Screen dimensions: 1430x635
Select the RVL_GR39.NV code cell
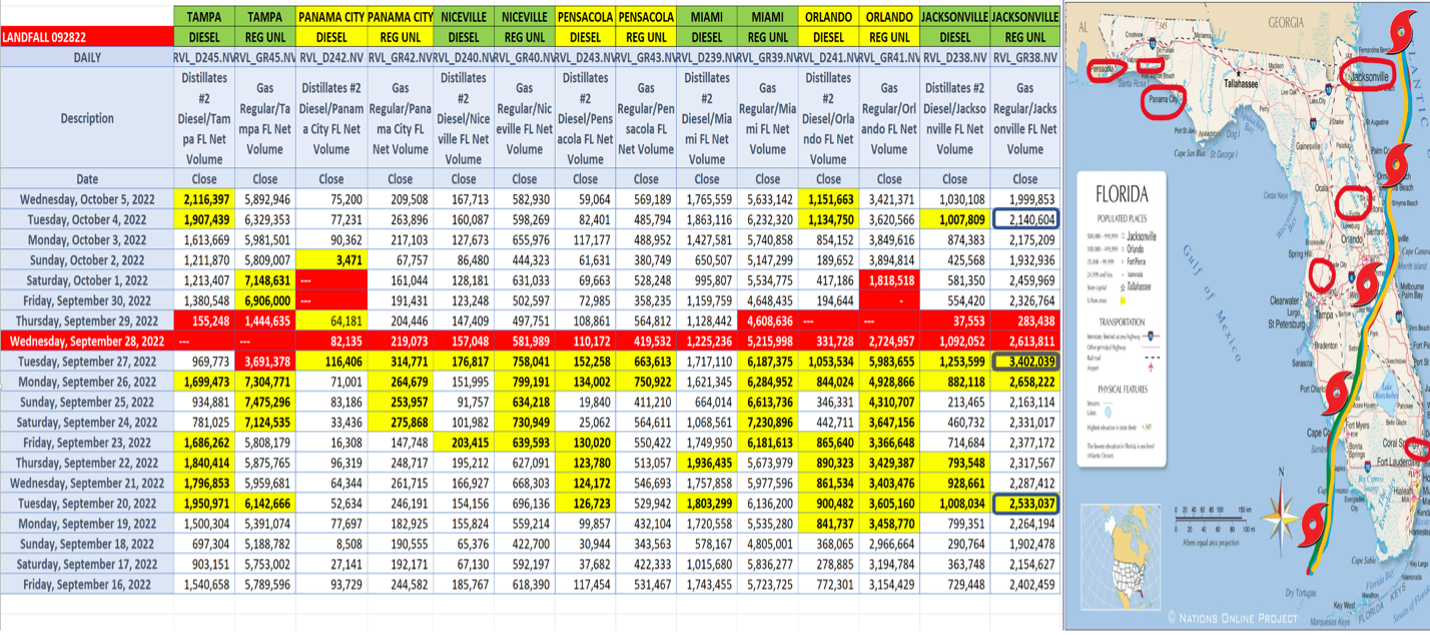click(x=768, y=58)
